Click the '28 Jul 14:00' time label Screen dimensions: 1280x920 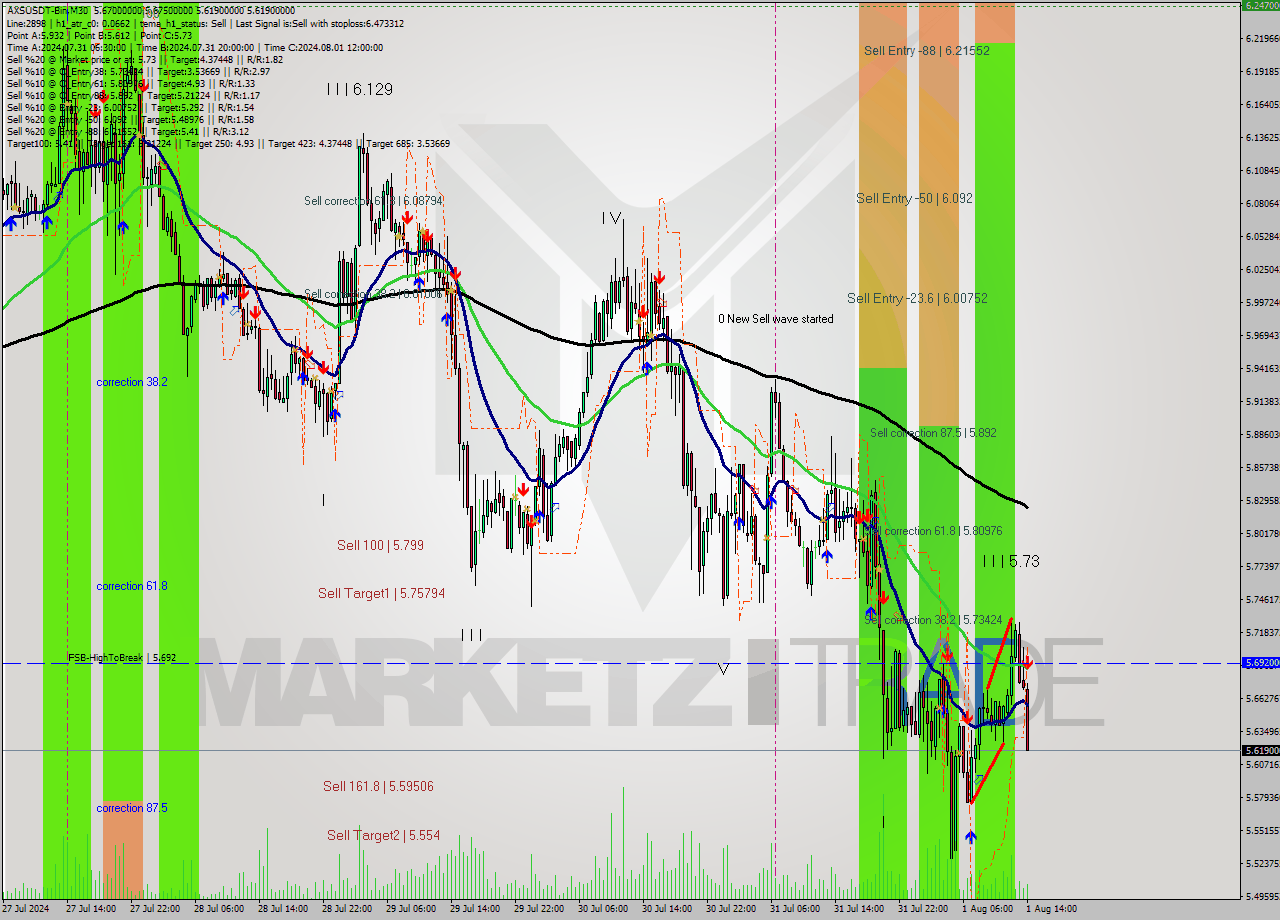click(x=282, y=909)
